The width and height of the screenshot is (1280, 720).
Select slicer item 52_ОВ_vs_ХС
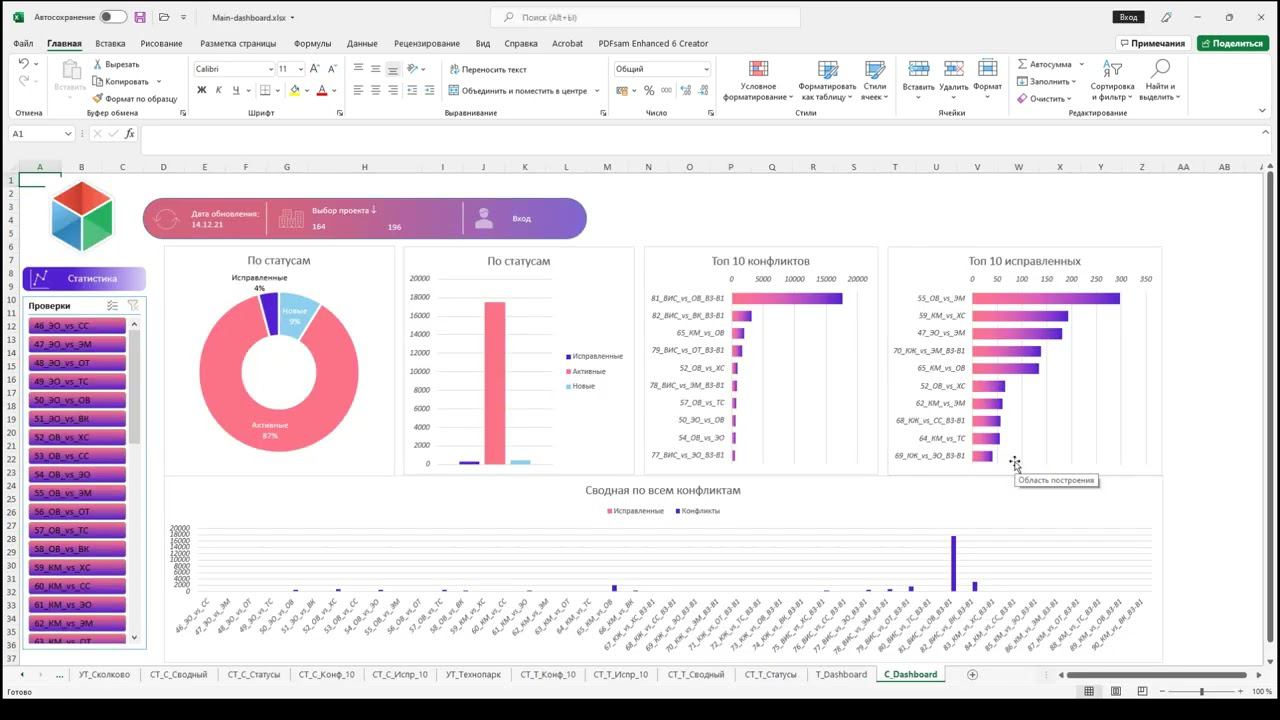pyautogui.click(x=77, y=437)
